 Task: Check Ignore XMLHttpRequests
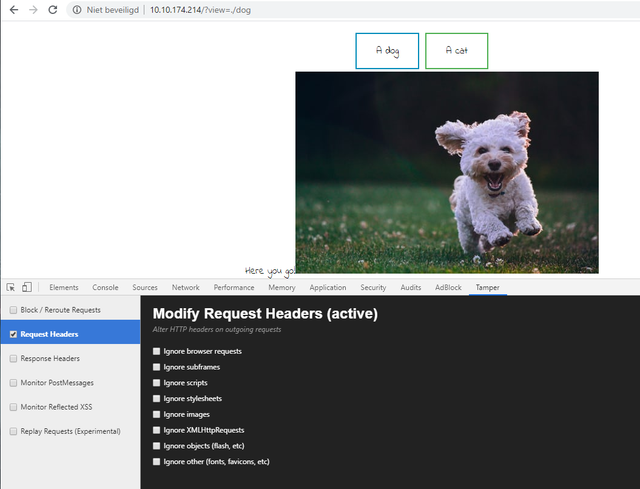(x=156, y=430)
